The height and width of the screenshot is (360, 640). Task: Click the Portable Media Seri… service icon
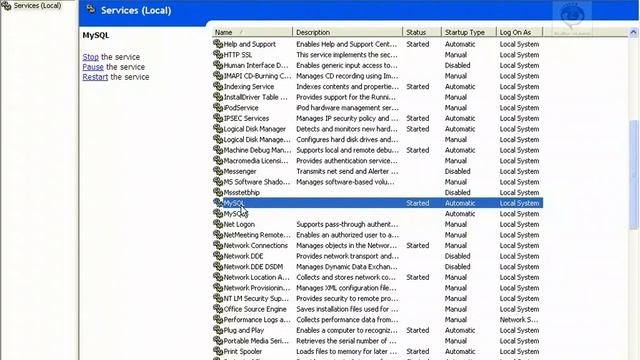click(x=218, y=341)
